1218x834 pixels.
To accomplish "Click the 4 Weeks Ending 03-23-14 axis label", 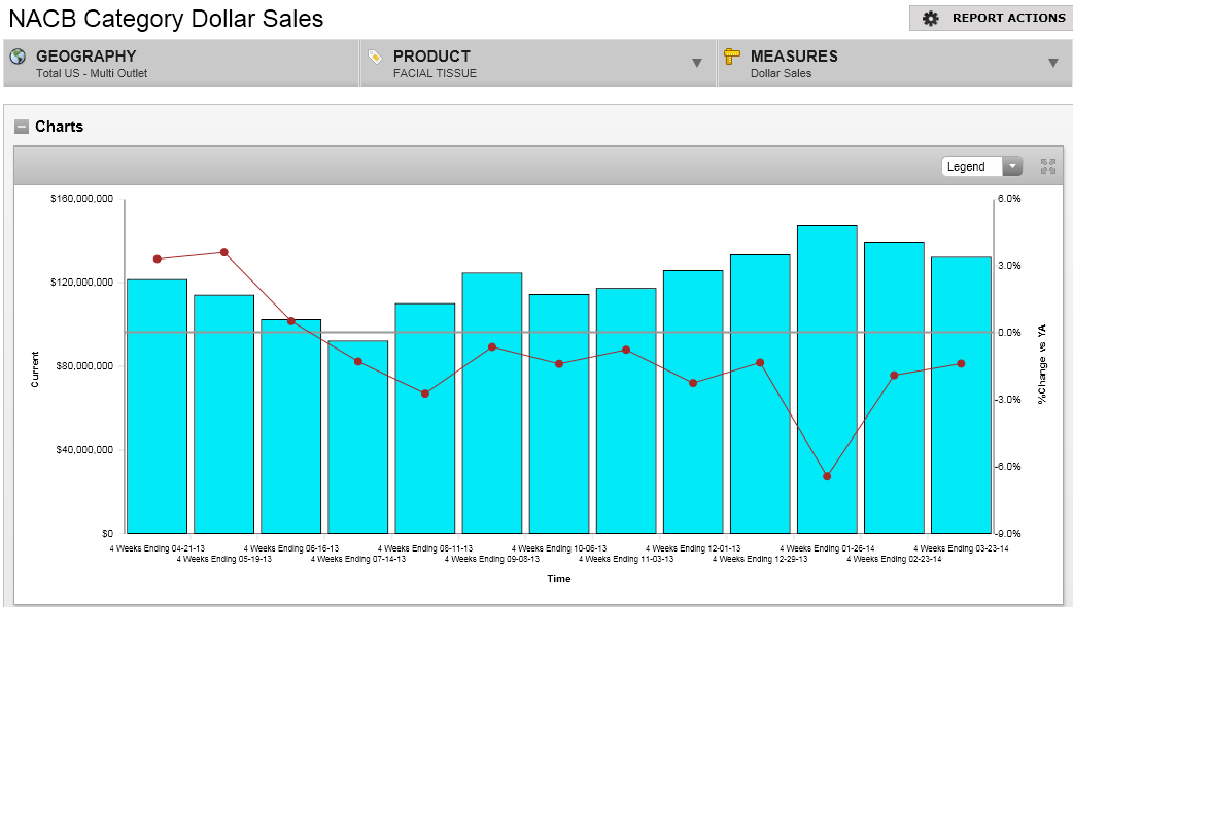I will point(961,548).
